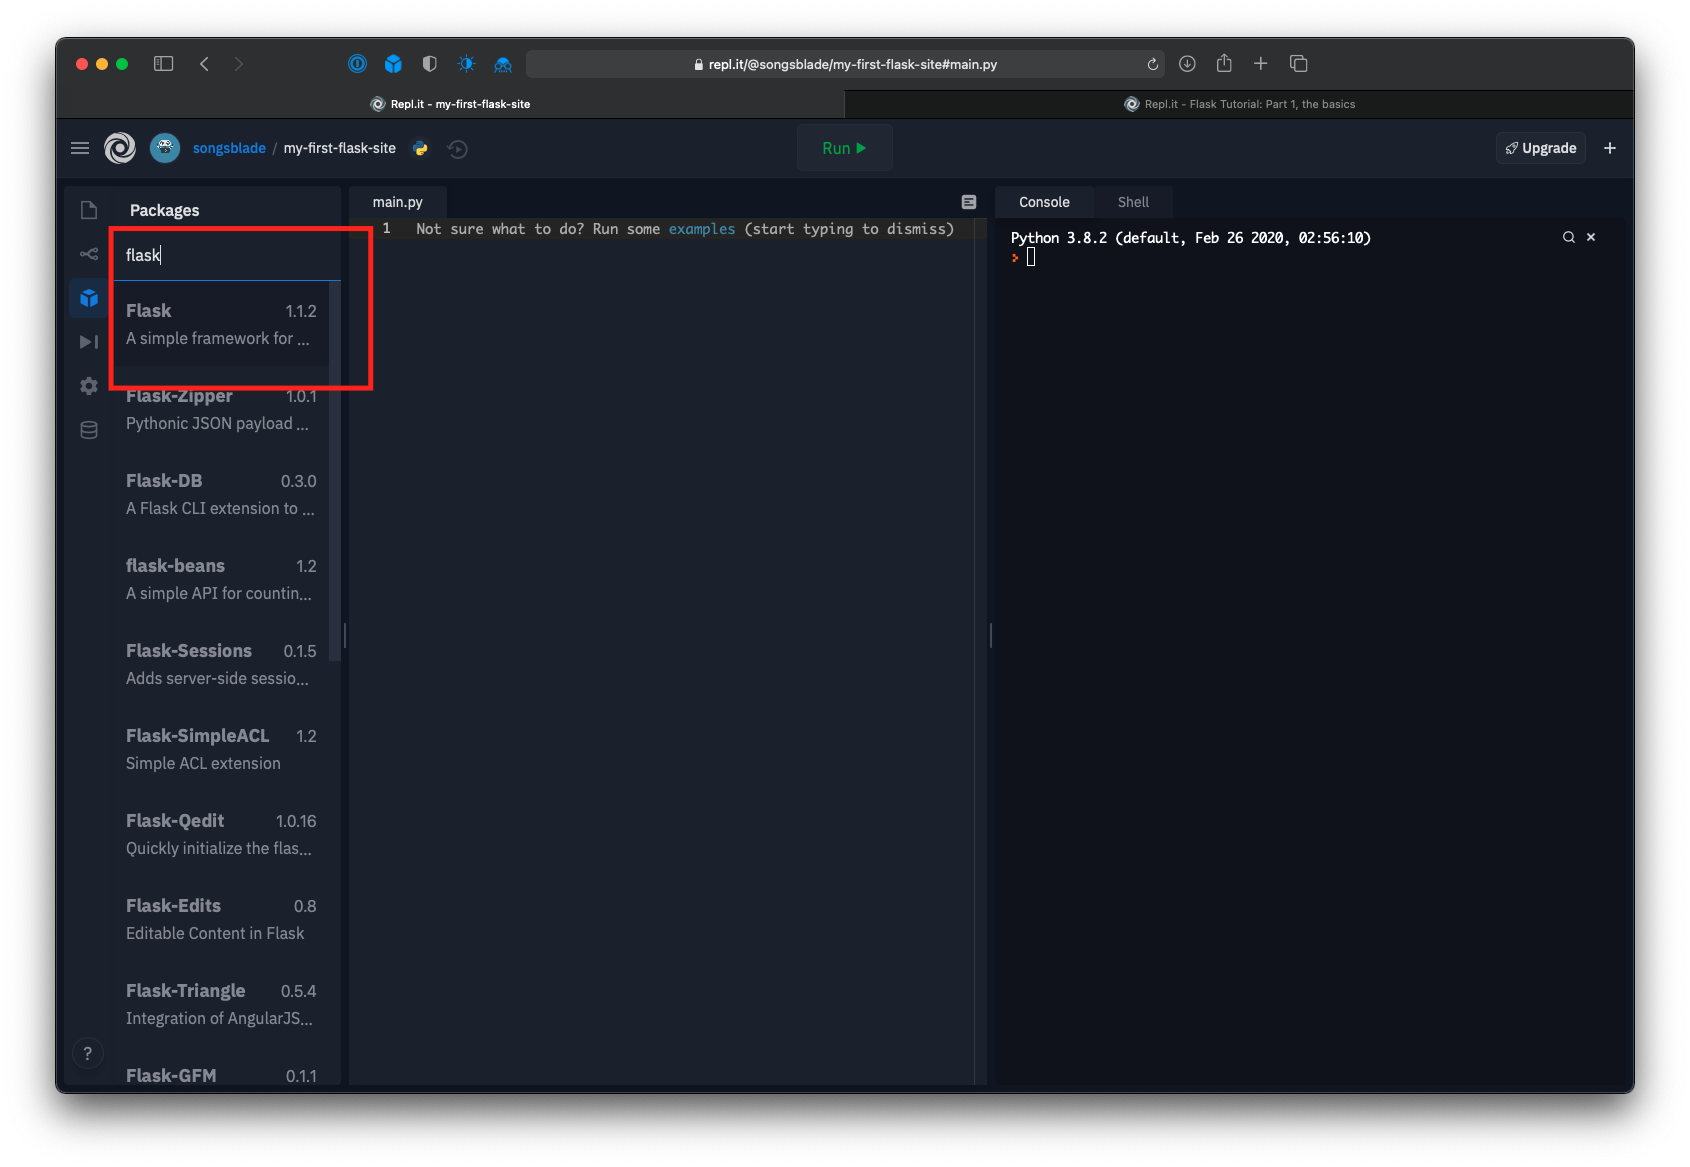The image size is (1690, 1167).
Task: Search the console with magnifier icon
Action: (1569, 237)
